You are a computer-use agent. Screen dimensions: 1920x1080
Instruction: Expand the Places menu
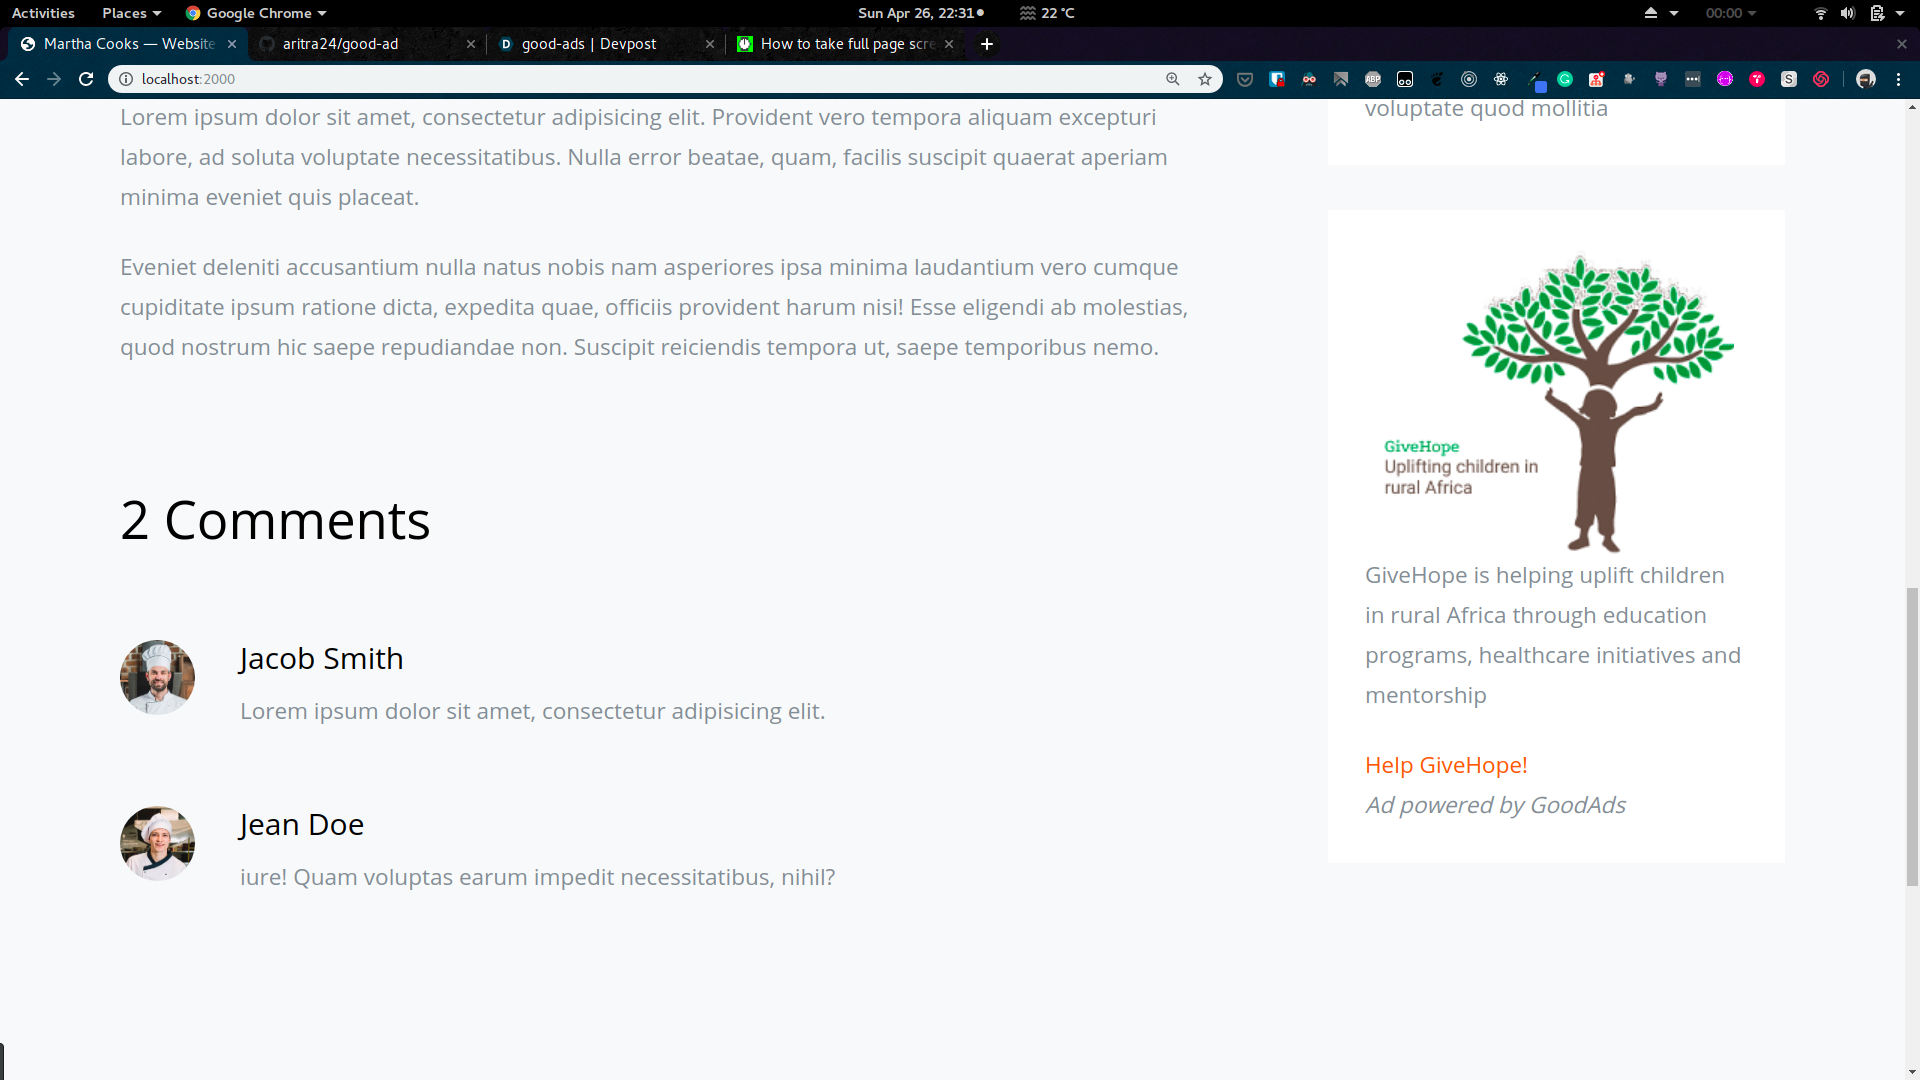[x=131, y=13]
